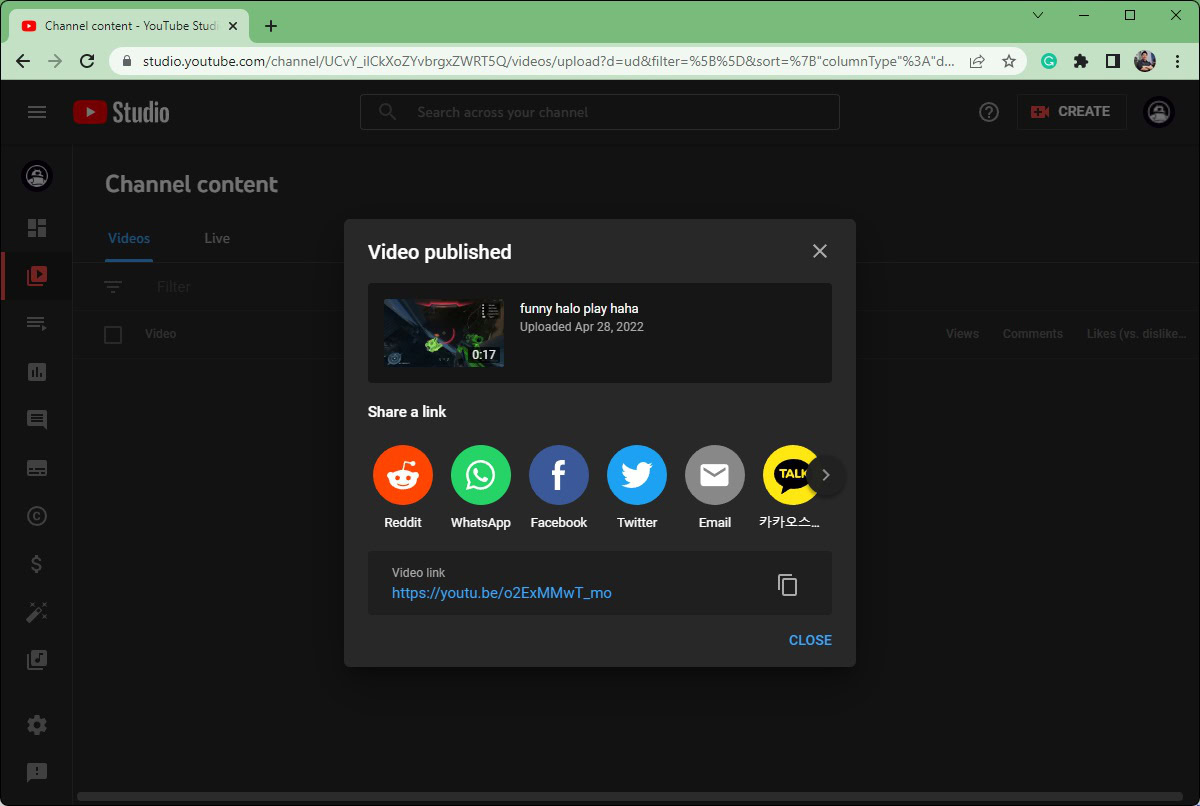
Task: Share video to Twitter
Action: [x=637, y=475]
